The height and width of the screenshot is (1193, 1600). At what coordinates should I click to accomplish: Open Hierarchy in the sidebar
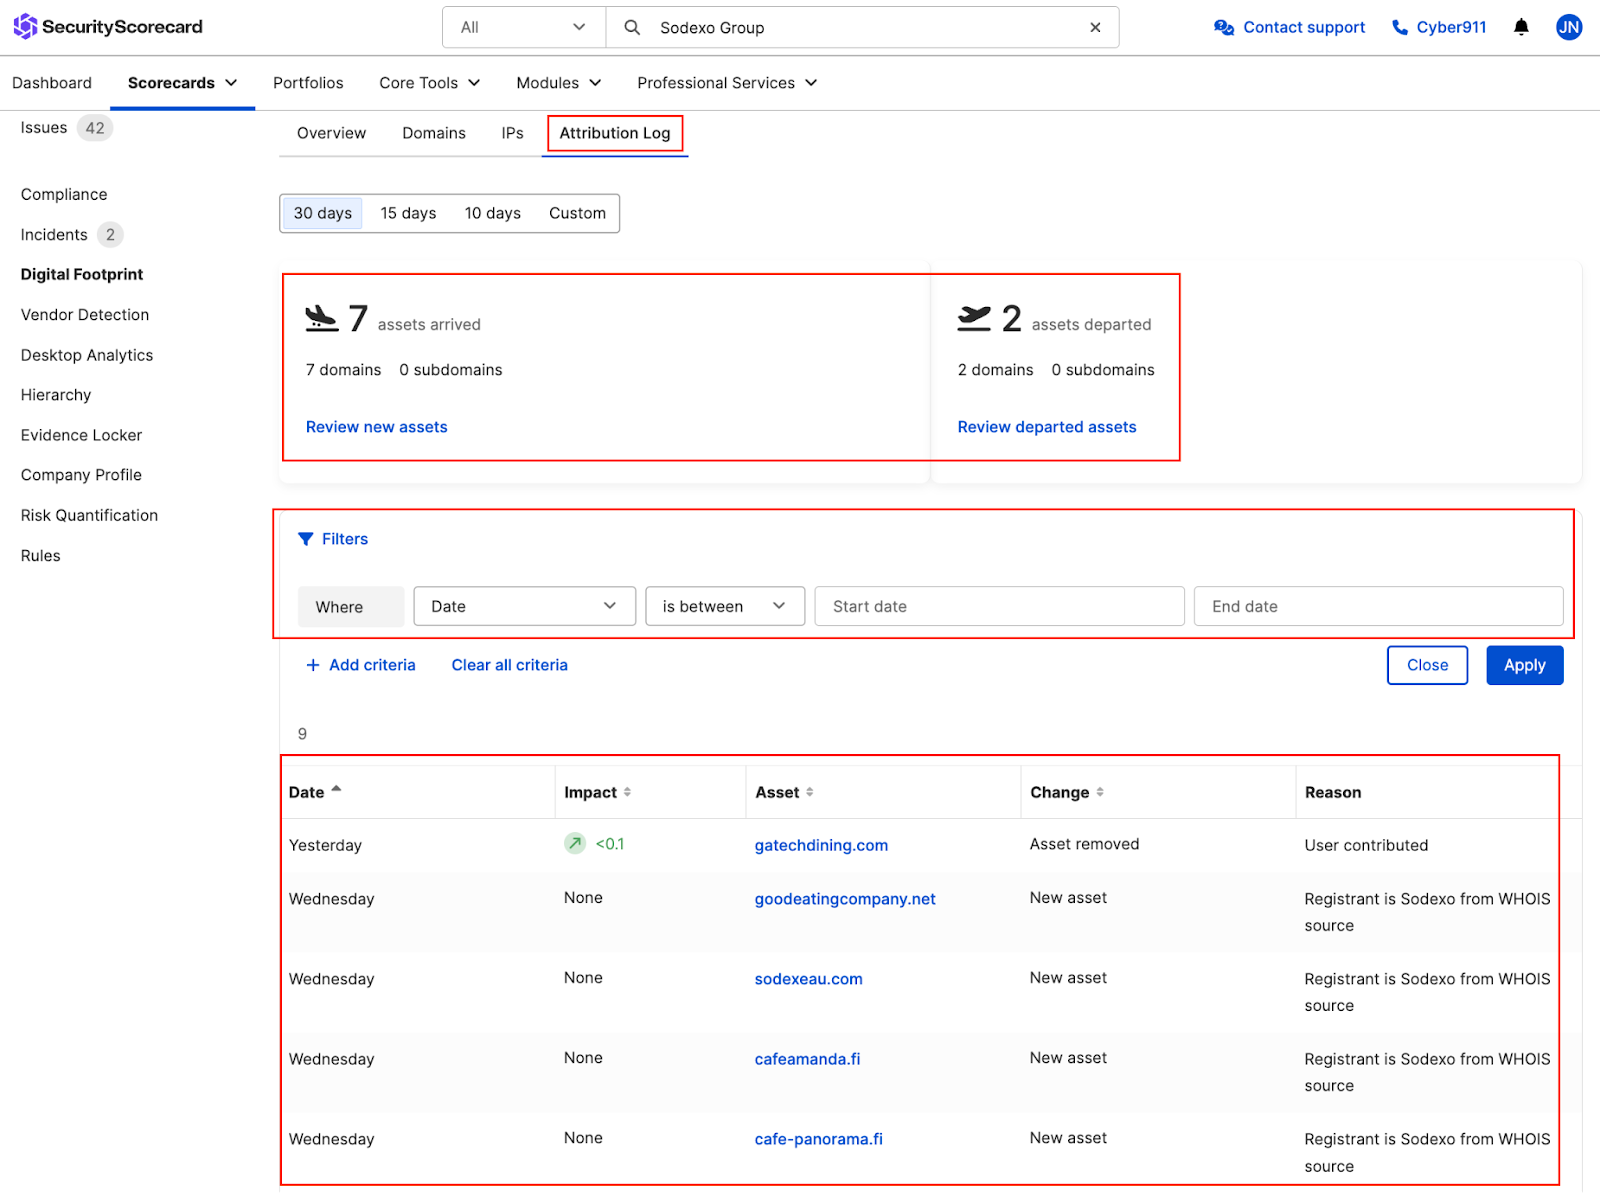[x=56, y=395]
